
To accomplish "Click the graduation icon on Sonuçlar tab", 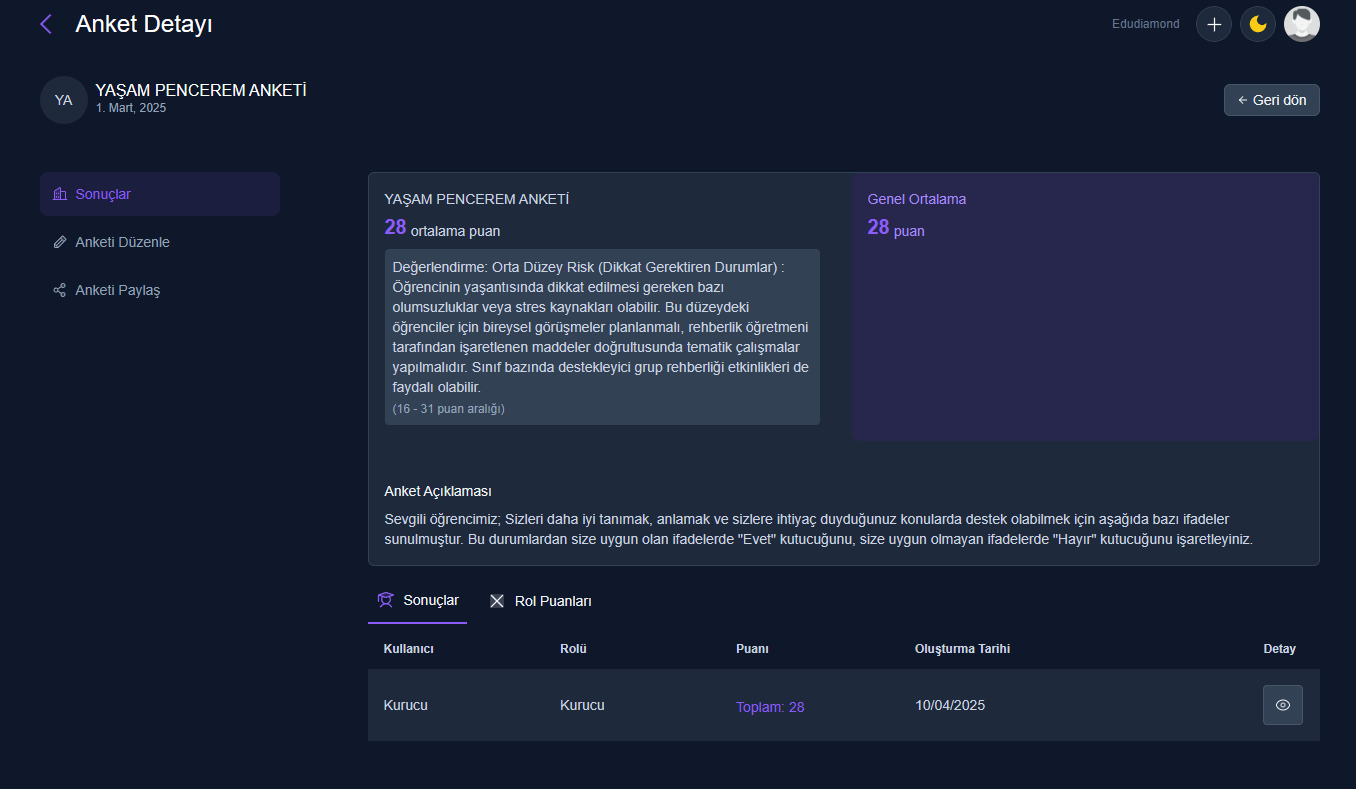I will [385, 601].
